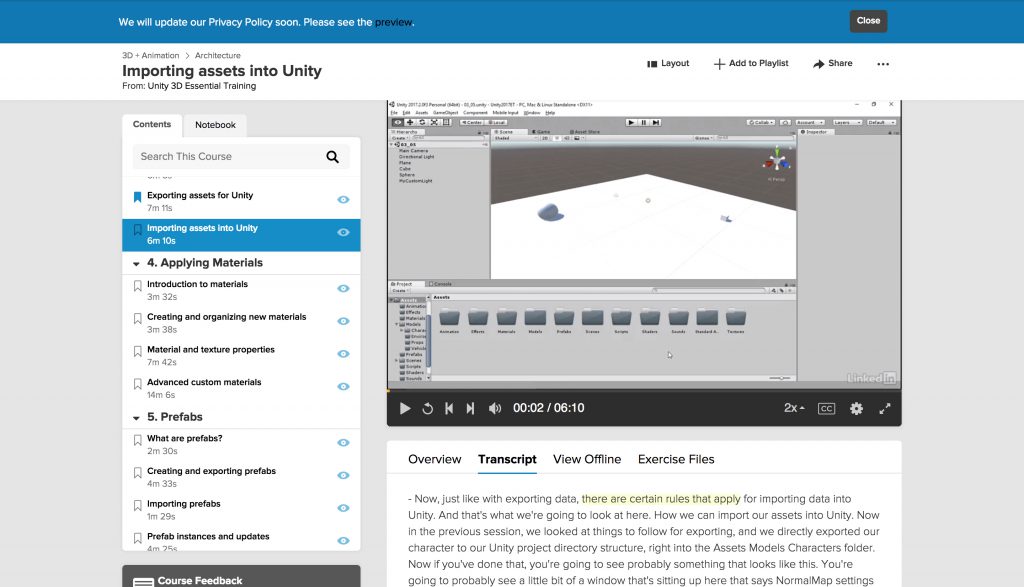Click the Layout button
This screenshot has height=587, width=1024.
coord(668,63)
